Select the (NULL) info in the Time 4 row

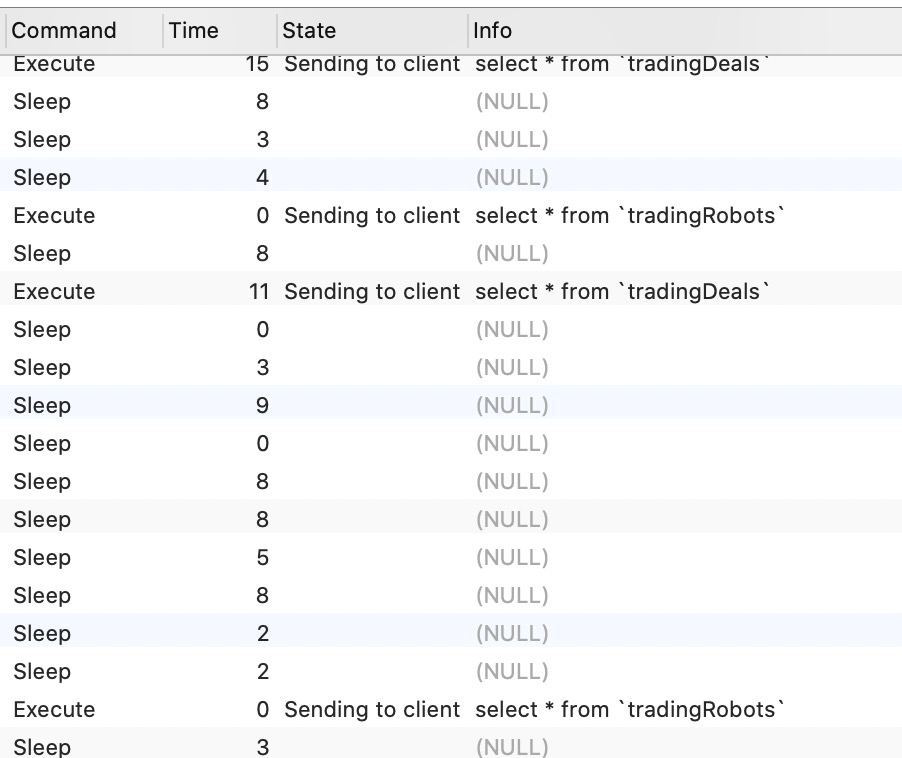512,178
